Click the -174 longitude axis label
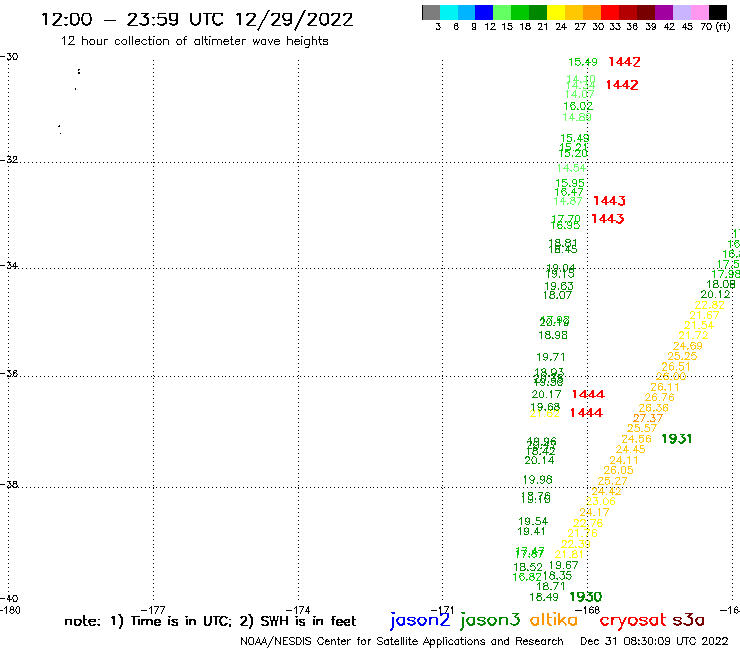 coord(298,610)
